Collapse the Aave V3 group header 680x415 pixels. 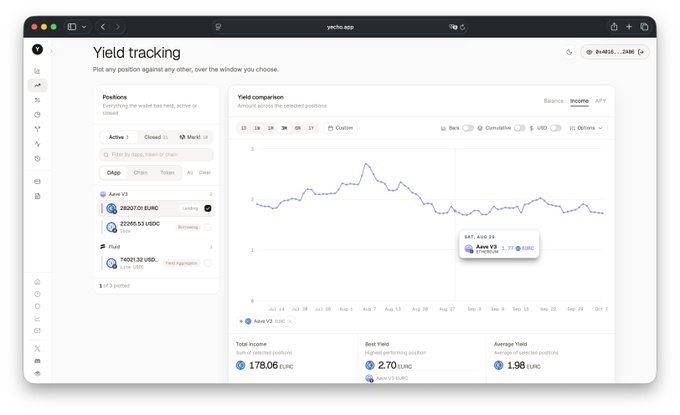pos(156,194)
